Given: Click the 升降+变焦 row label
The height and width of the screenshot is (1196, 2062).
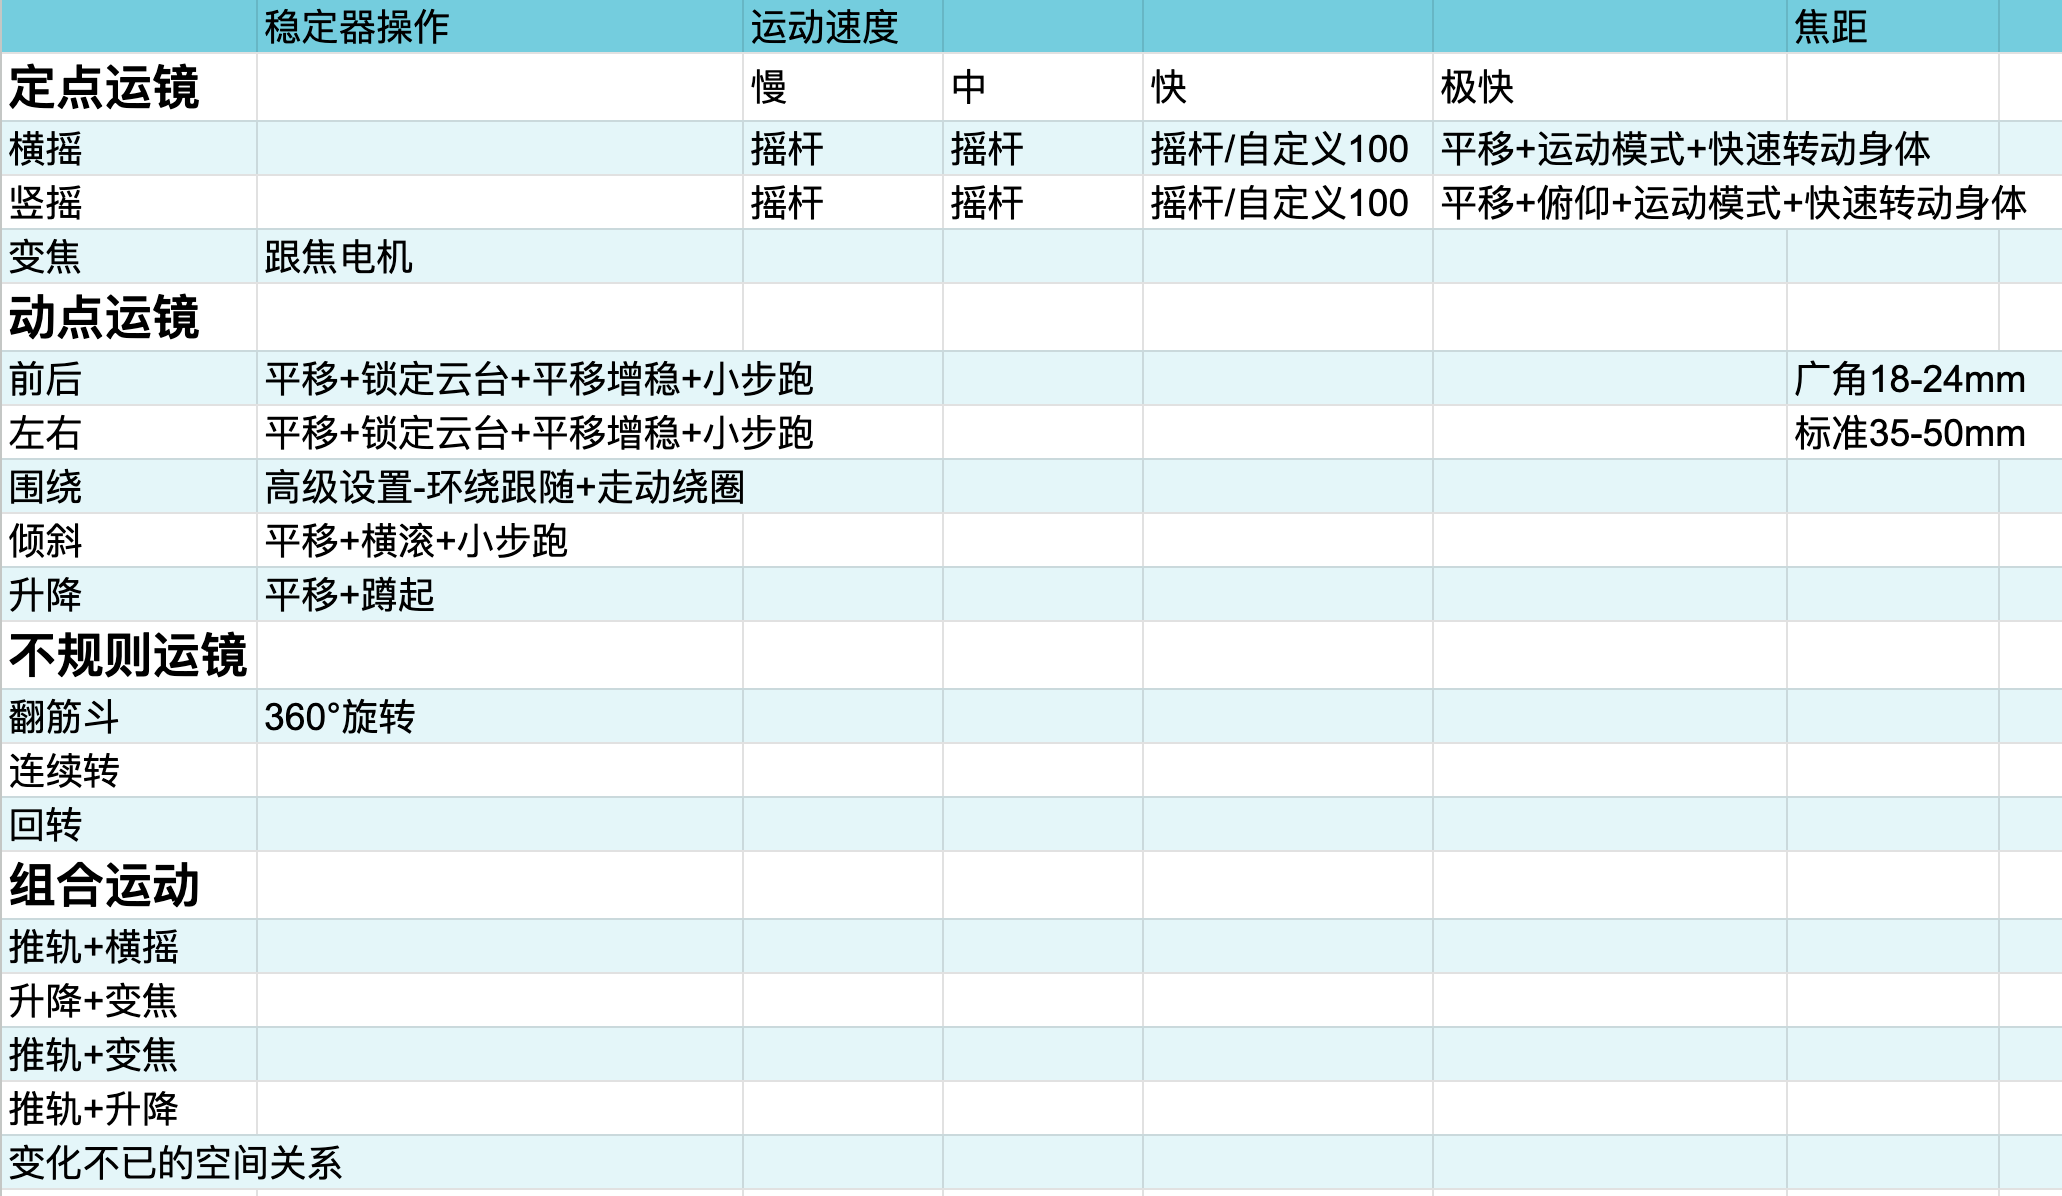Looking at the screenshot, I should coord(129,1001).
